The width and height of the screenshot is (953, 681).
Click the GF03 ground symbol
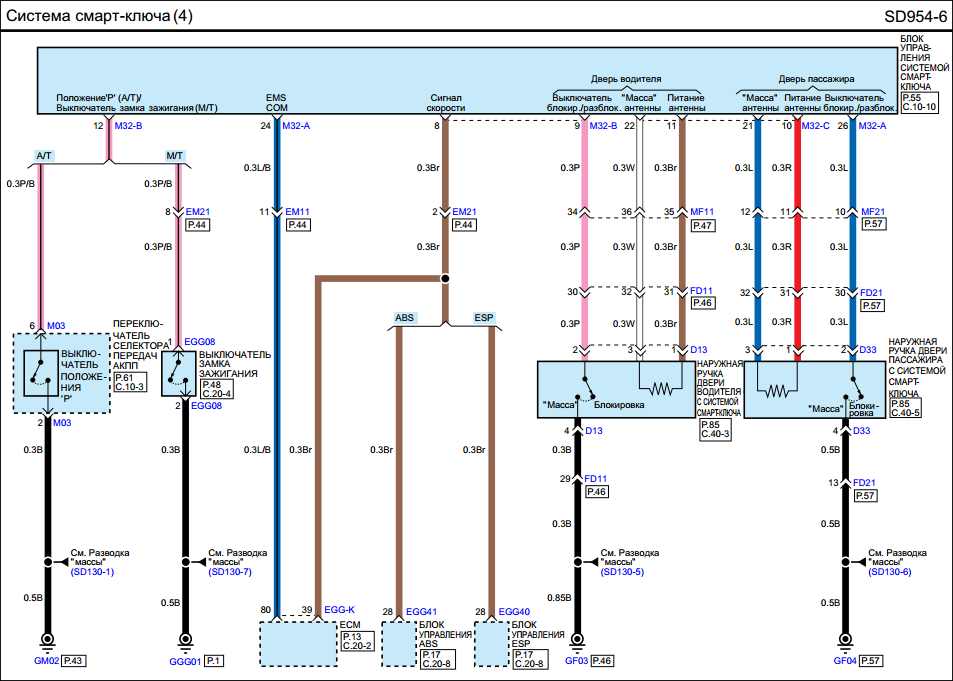[577, 640]
